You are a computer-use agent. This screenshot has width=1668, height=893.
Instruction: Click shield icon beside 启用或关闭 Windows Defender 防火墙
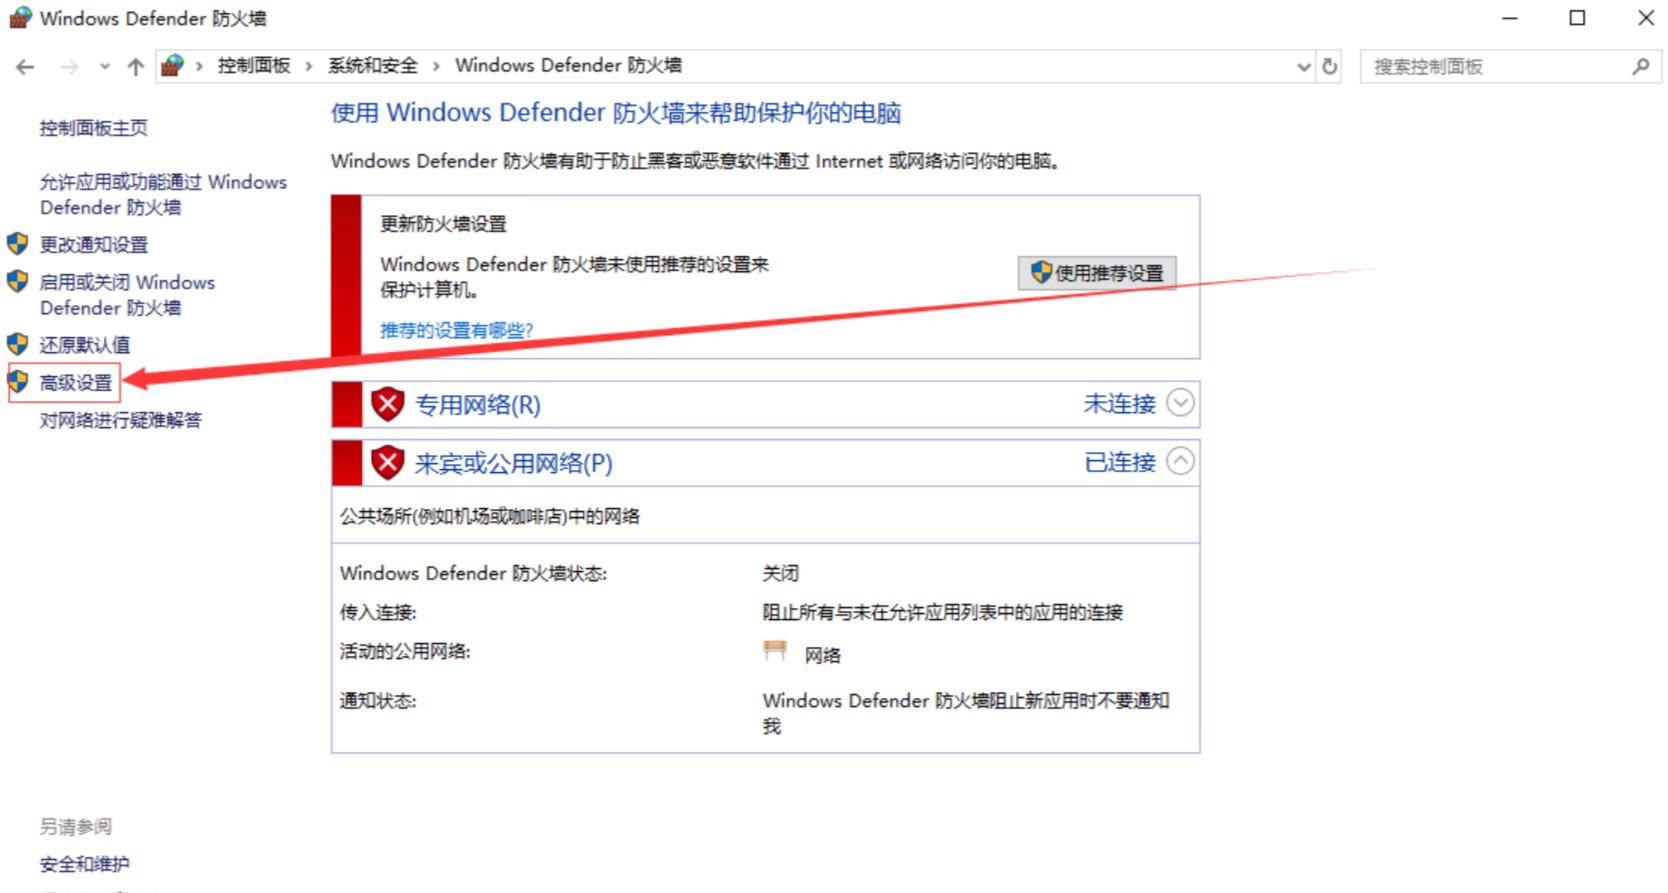(x=17, y=282)
